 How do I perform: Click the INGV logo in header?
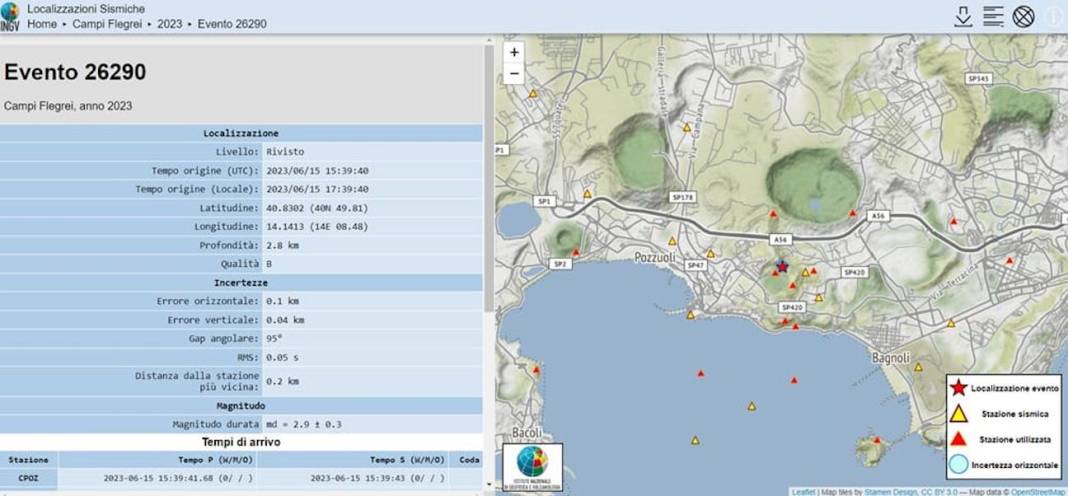point(11,17)
